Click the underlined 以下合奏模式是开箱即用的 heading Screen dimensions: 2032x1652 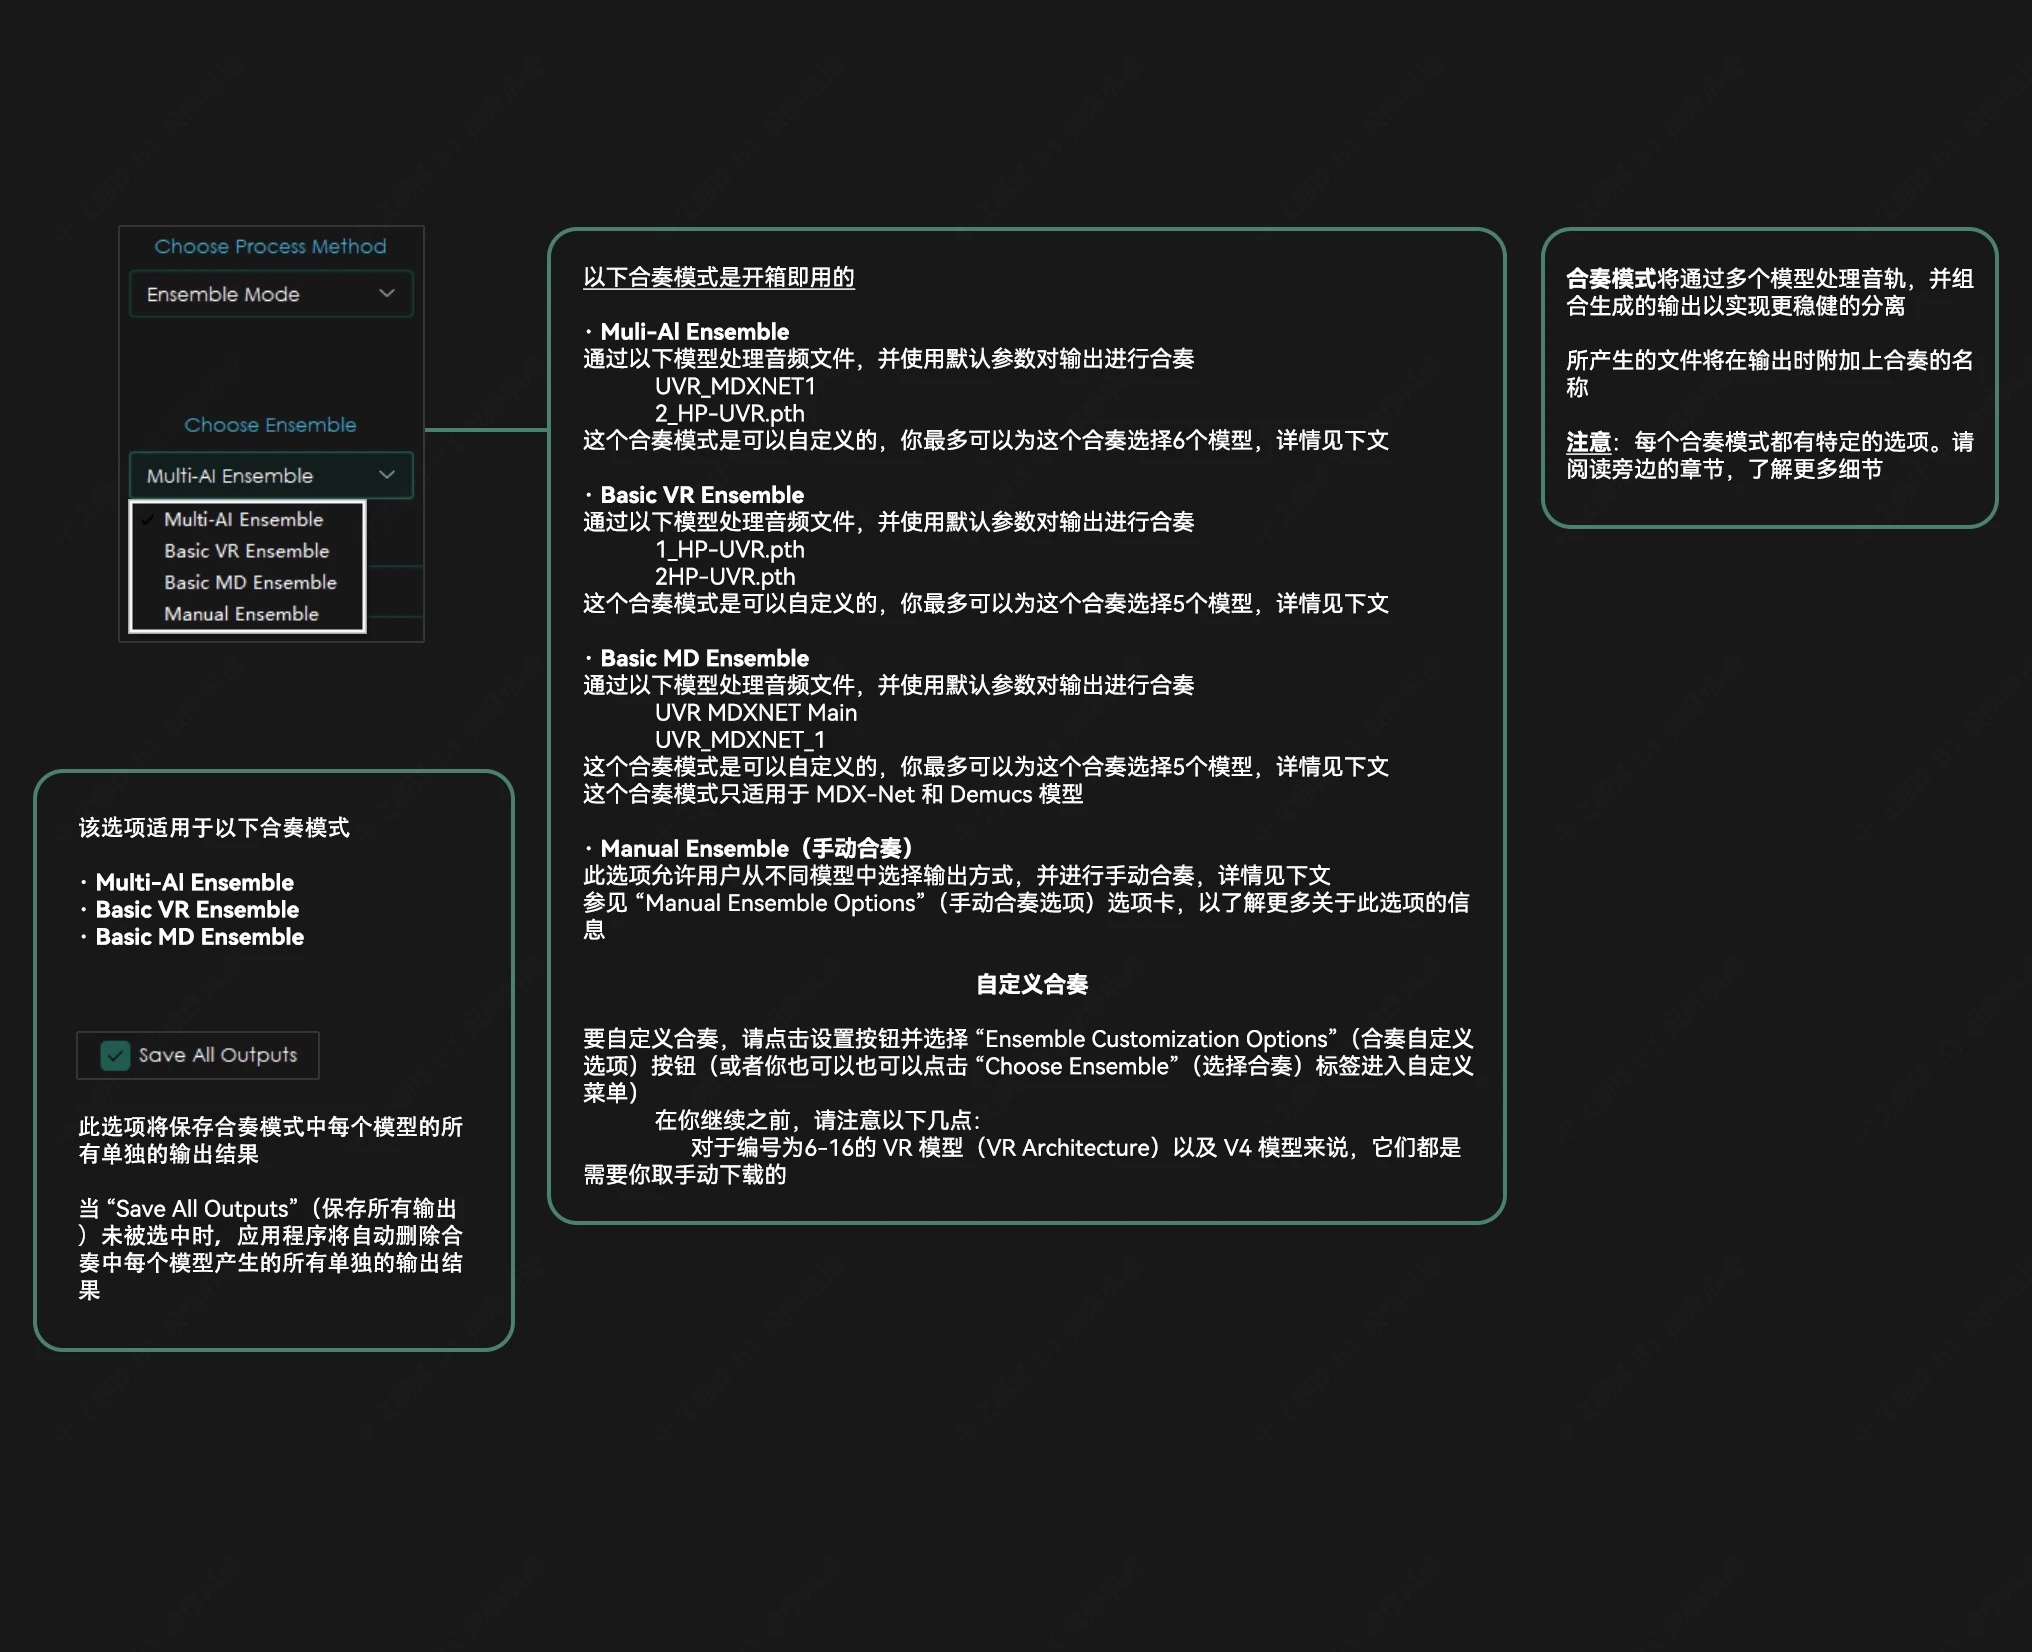[x=718, y=277]
